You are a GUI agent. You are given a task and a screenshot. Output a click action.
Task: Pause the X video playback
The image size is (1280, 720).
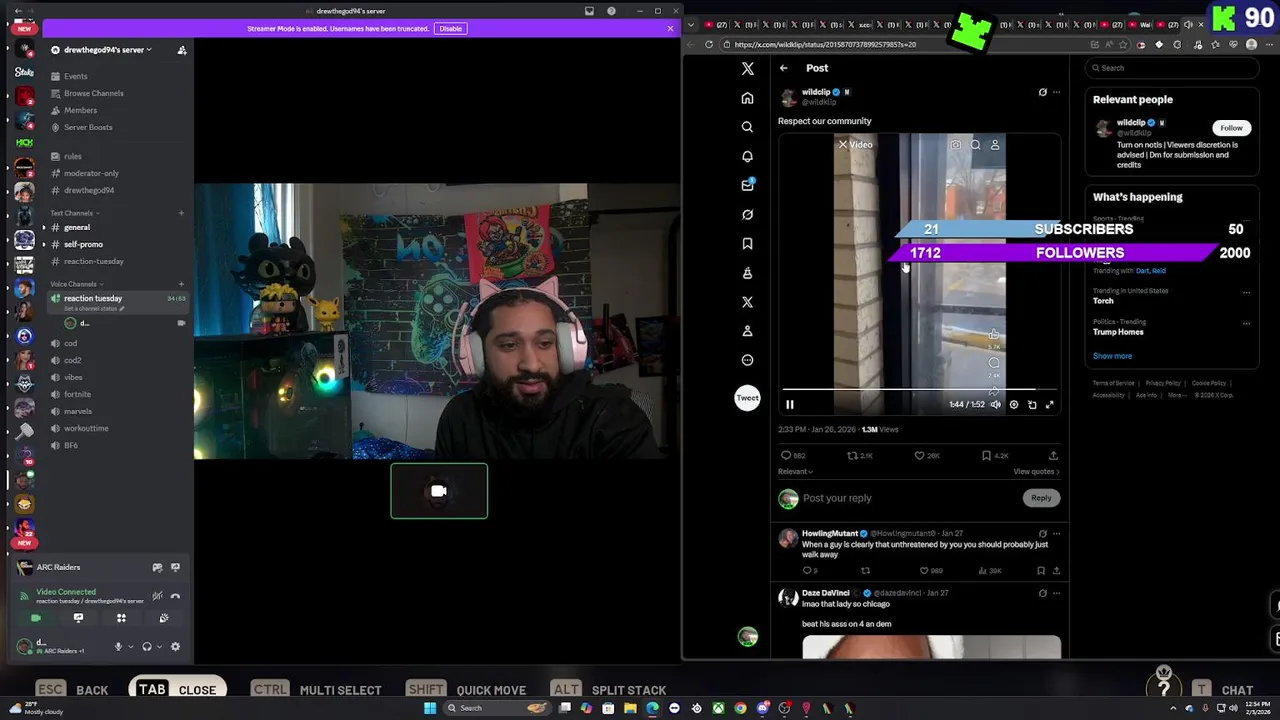click(x=790, y=404)
